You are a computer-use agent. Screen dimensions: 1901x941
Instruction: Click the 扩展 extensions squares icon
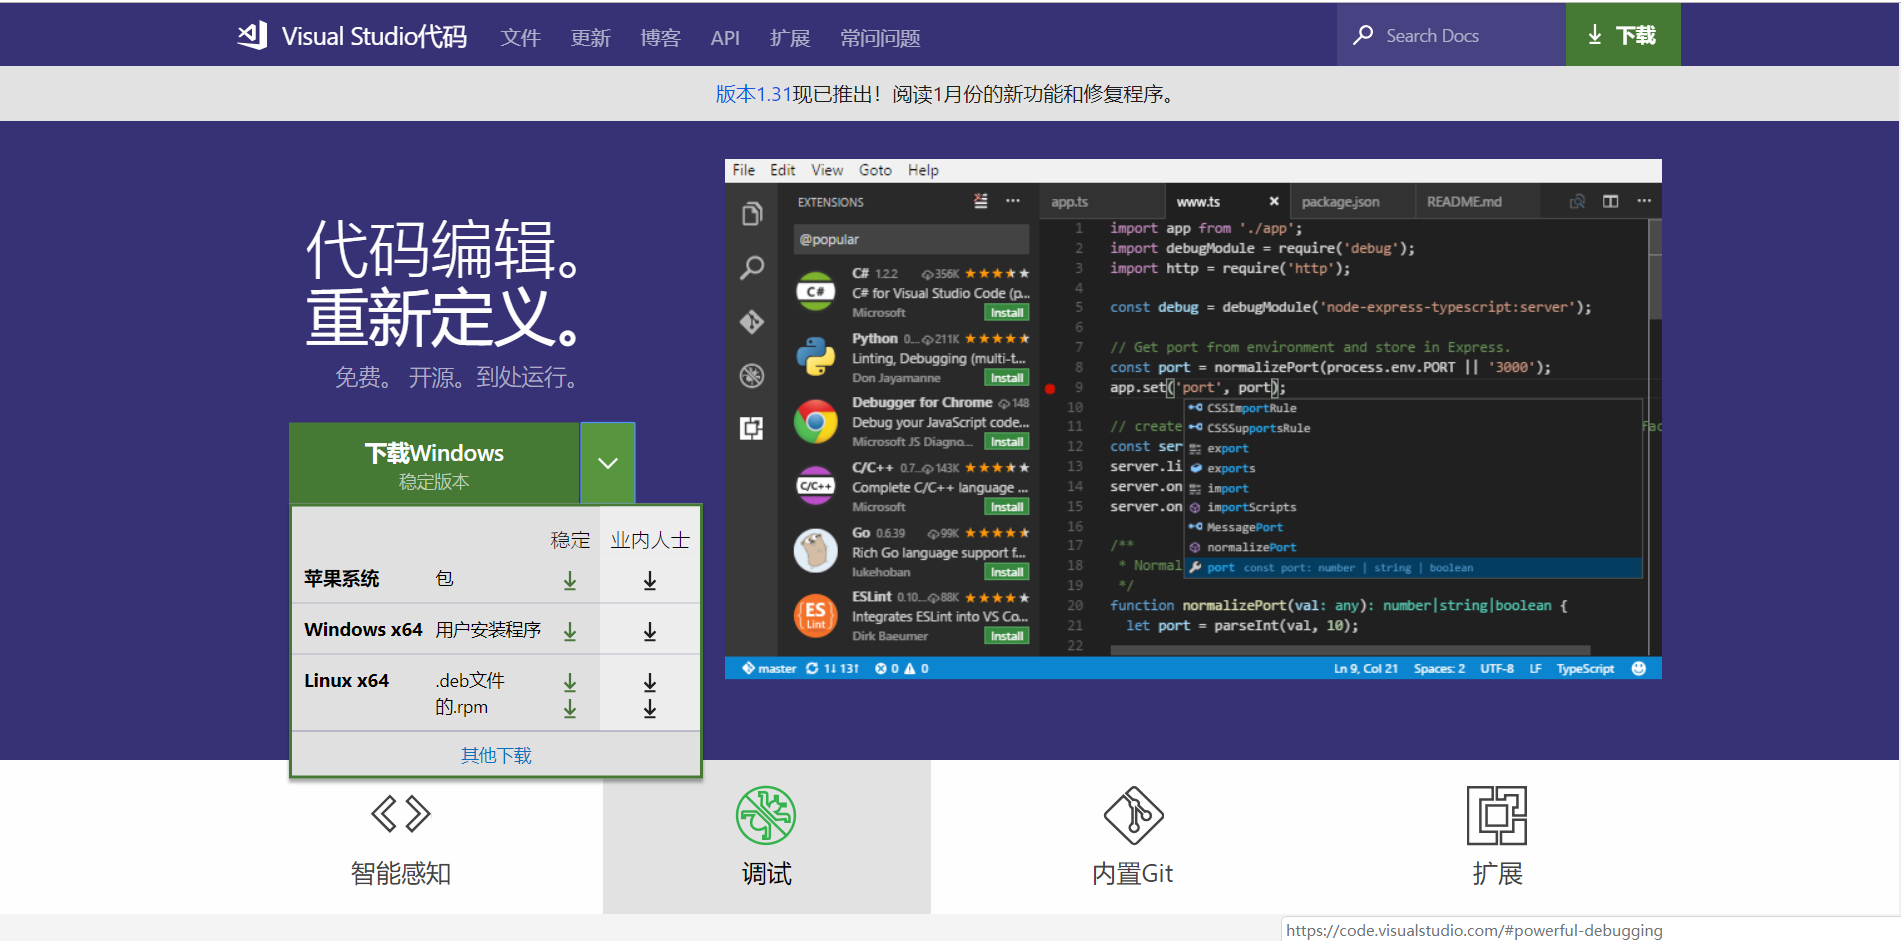[1497, 815]
